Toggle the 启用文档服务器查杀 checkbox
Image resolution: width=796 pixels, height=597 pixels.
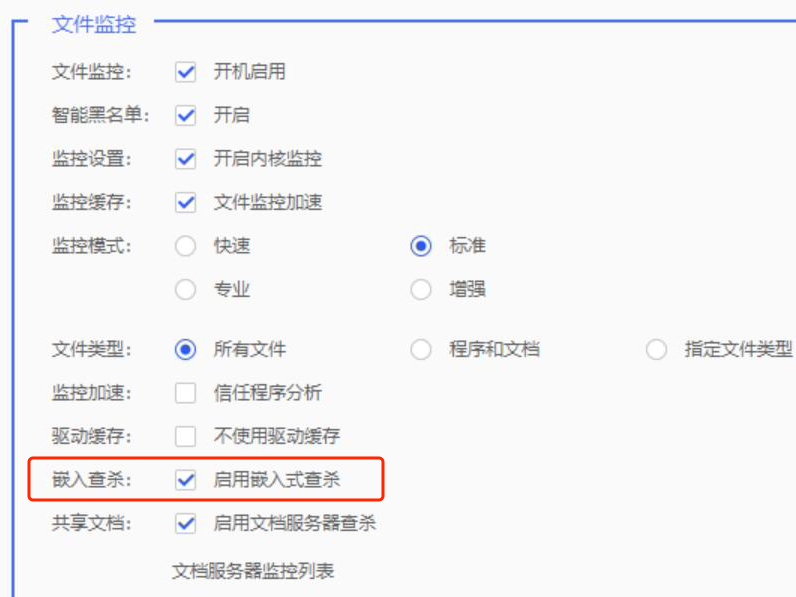coord(185,523)
